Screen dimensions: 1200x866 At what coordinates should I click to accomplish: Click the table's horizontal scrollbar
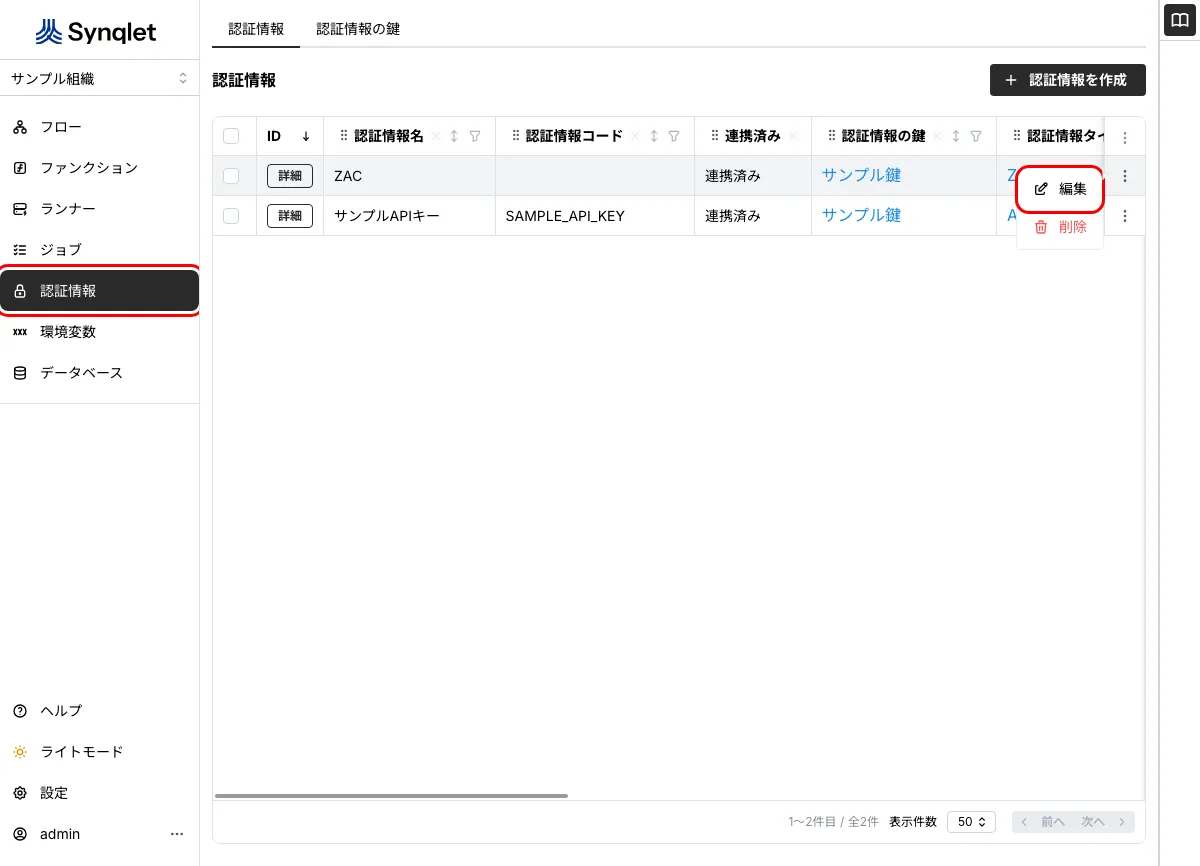pyautogui.click(x=391, y=796)
